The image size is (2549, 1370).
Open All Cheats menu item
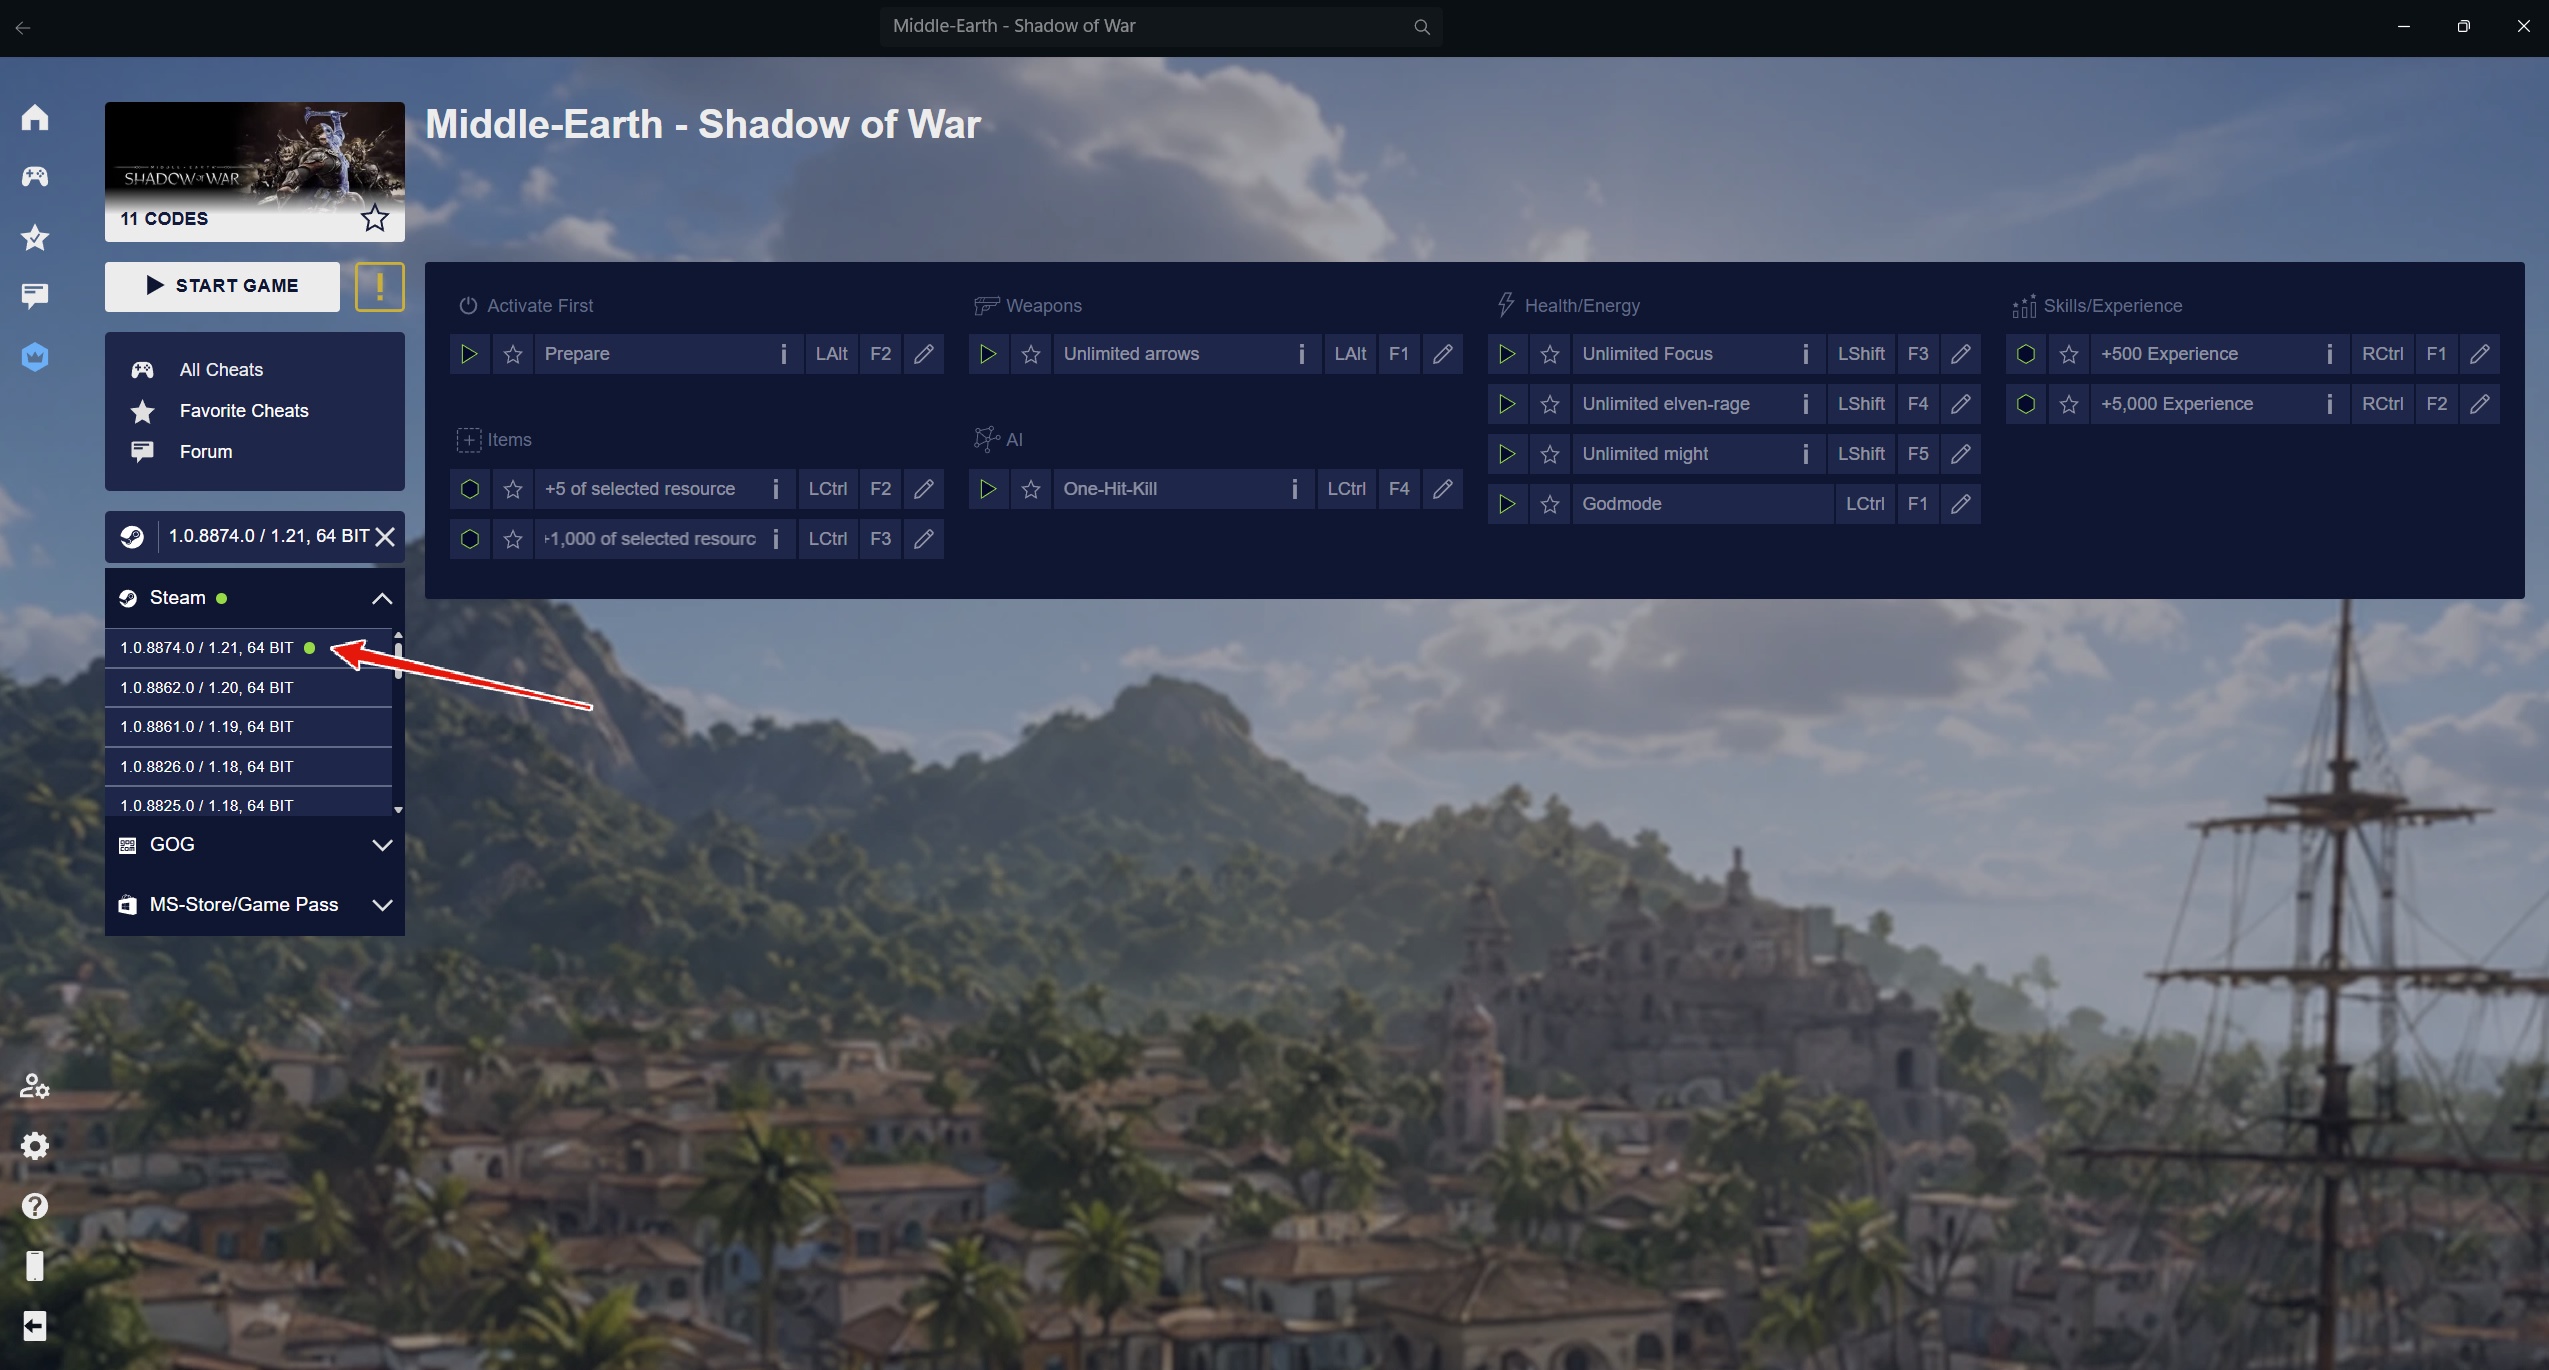(x=221, y=370)
